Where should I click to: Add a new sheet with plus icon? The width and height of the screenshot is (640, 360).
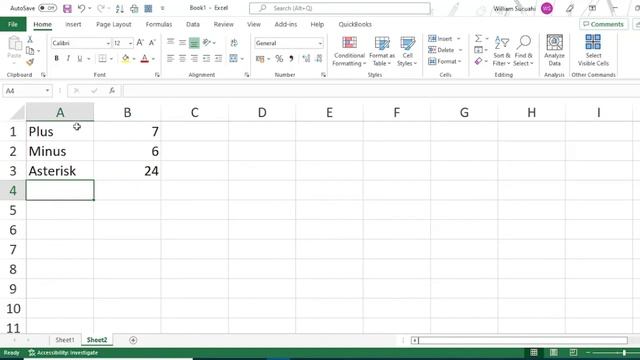(133, 340)
